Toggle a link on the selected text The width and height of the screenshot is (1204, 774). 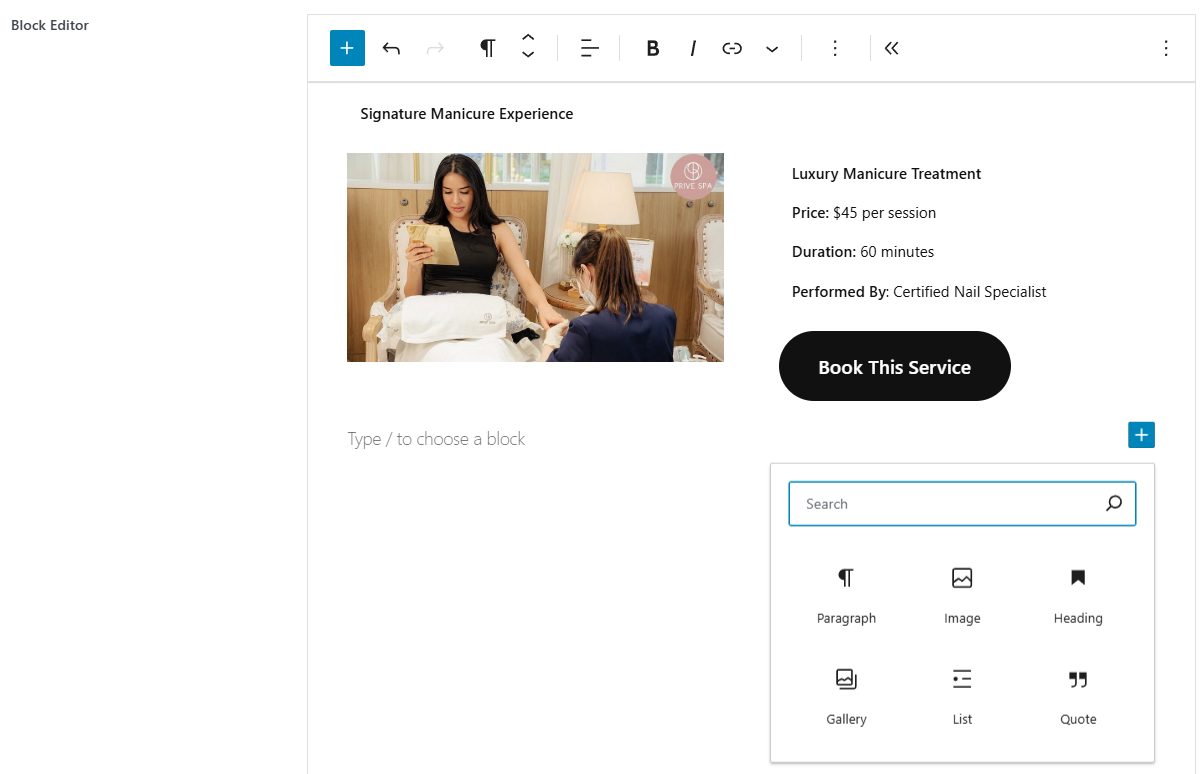[x=731, y=47]
